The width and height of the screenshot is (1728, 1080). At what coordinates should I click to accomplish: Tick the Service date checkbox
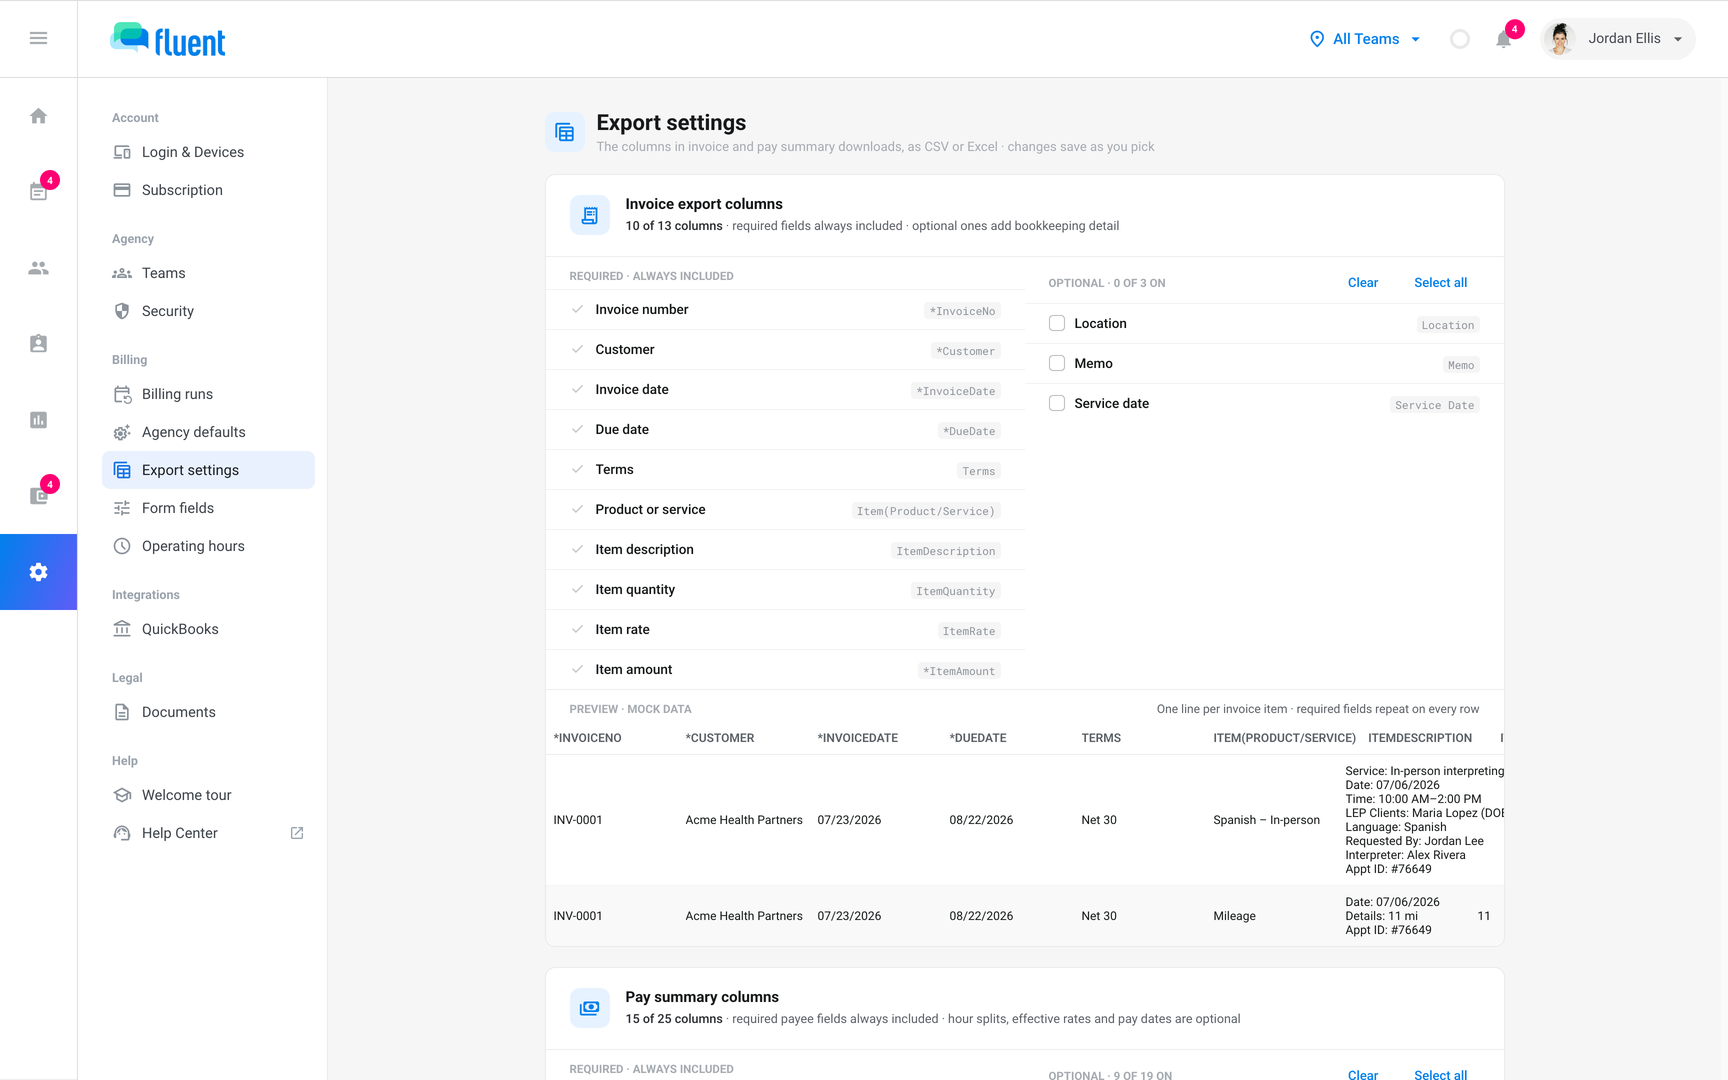click(1057, 403)
